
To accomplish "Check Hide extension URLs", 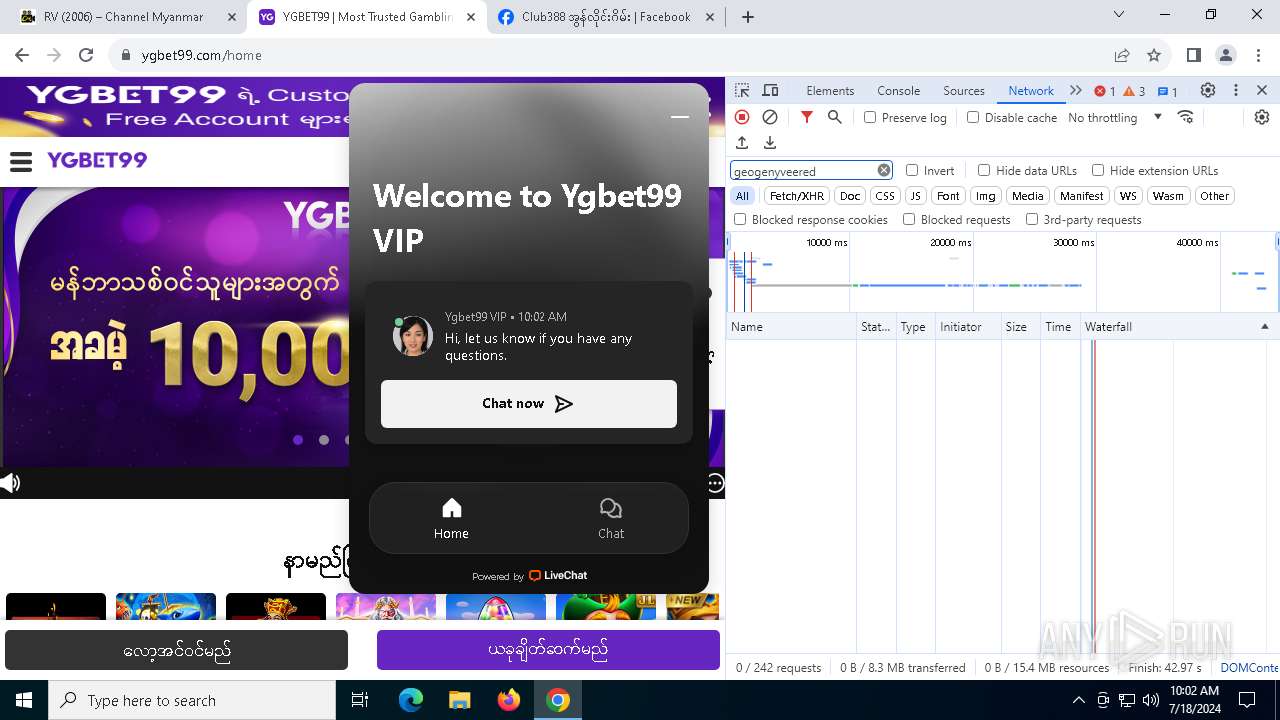I will point(1098,170).
